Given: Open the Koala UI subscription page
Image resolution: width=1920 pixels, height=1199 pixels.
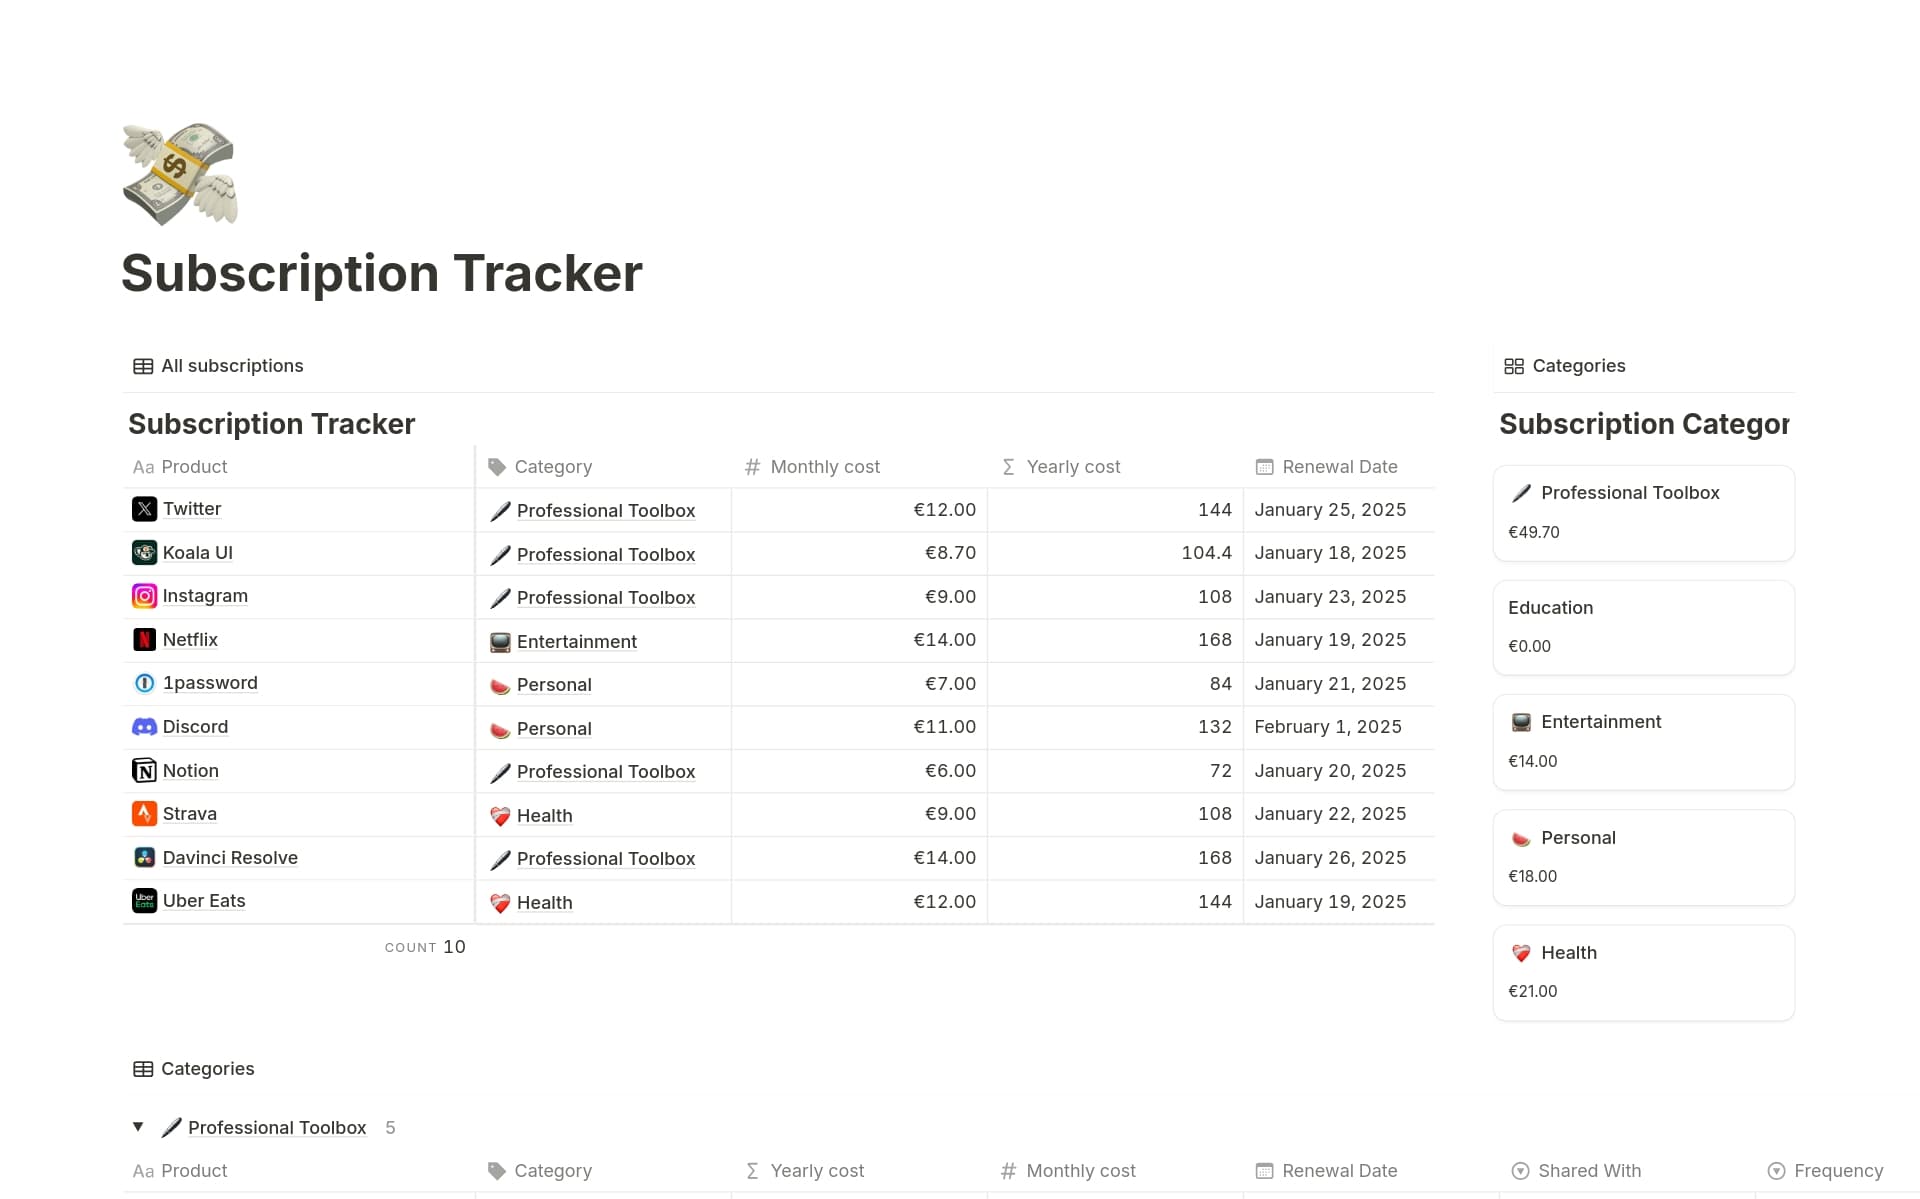Looking at the screenshot, I should (197, 552).
